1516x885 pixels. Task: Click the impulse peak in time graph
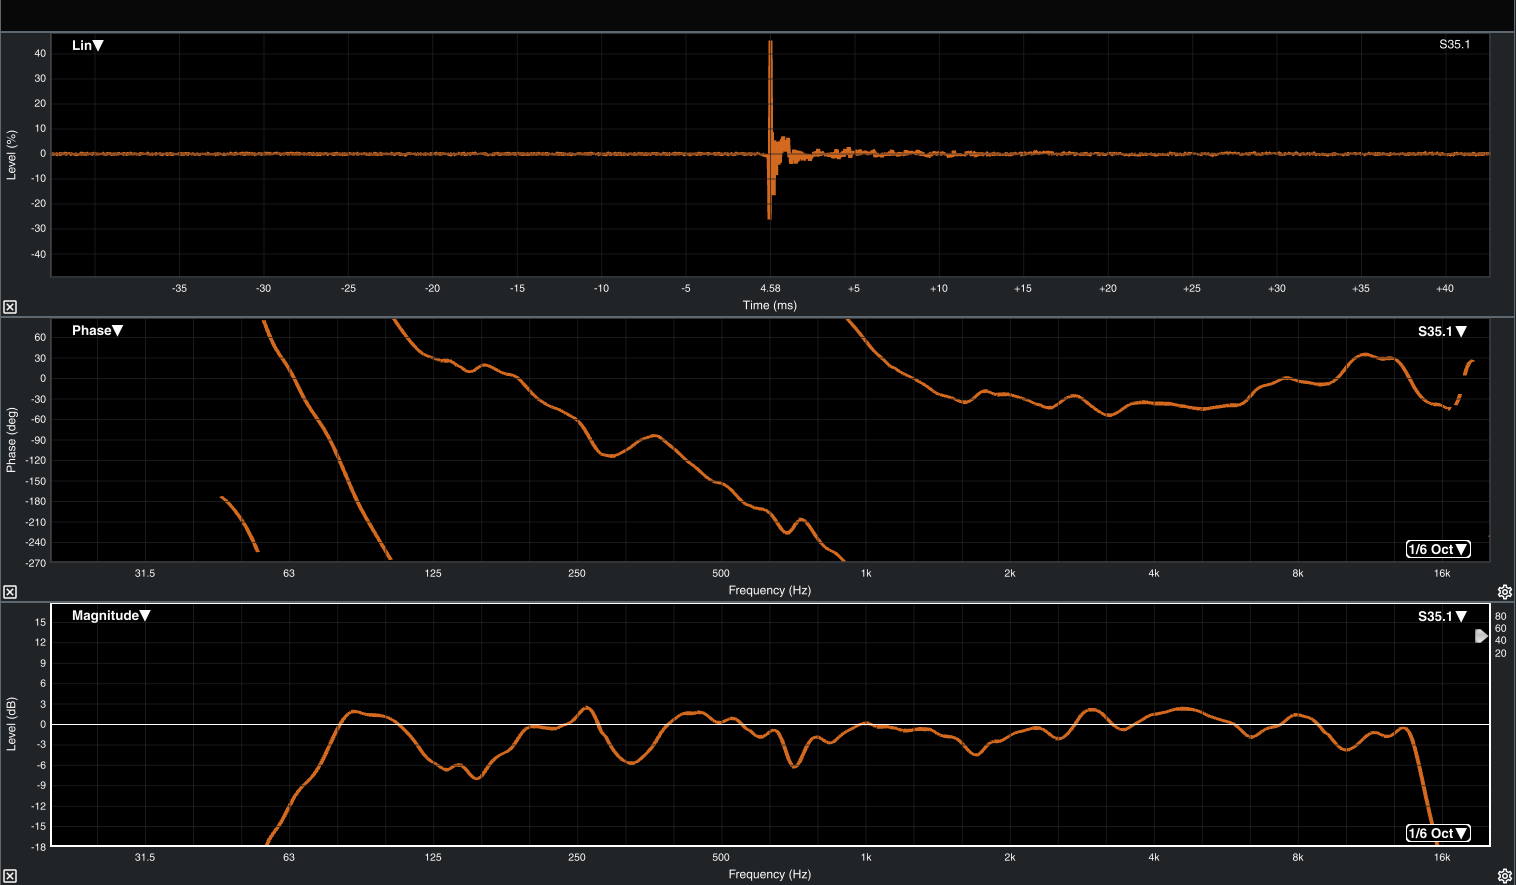coord(770,45)
